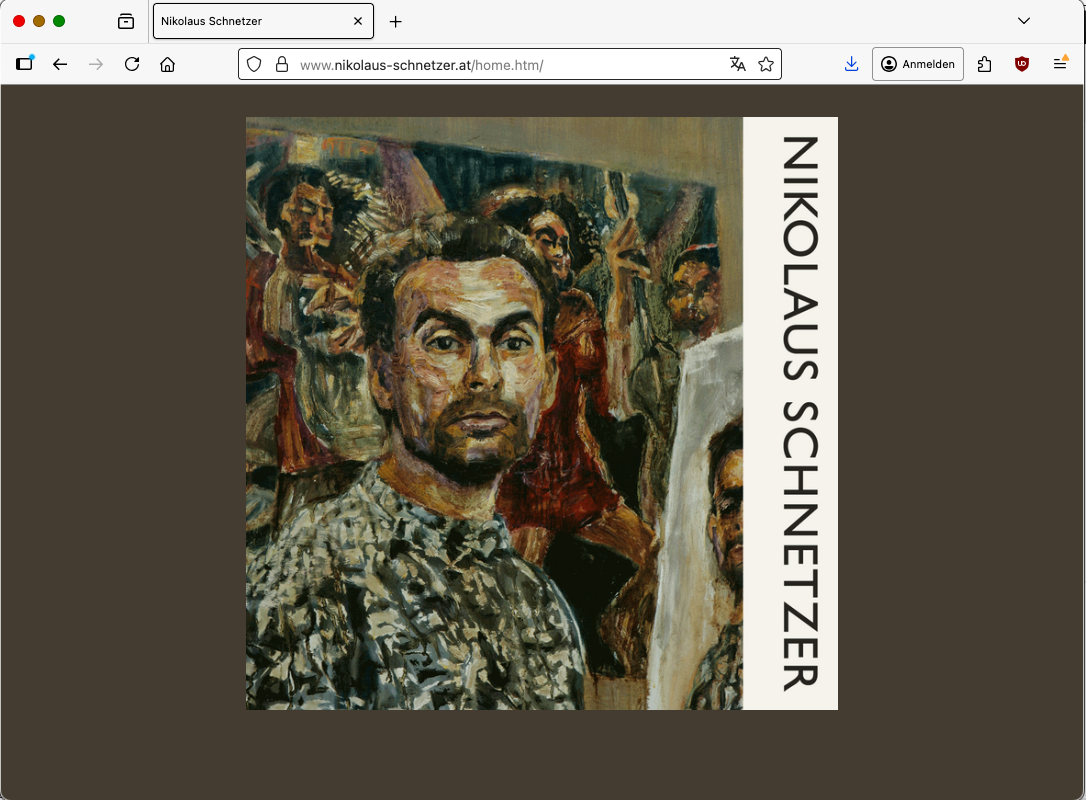Open the downloads panel
This screenshot has width=1086, height=800.
click(x=851, y=64)
